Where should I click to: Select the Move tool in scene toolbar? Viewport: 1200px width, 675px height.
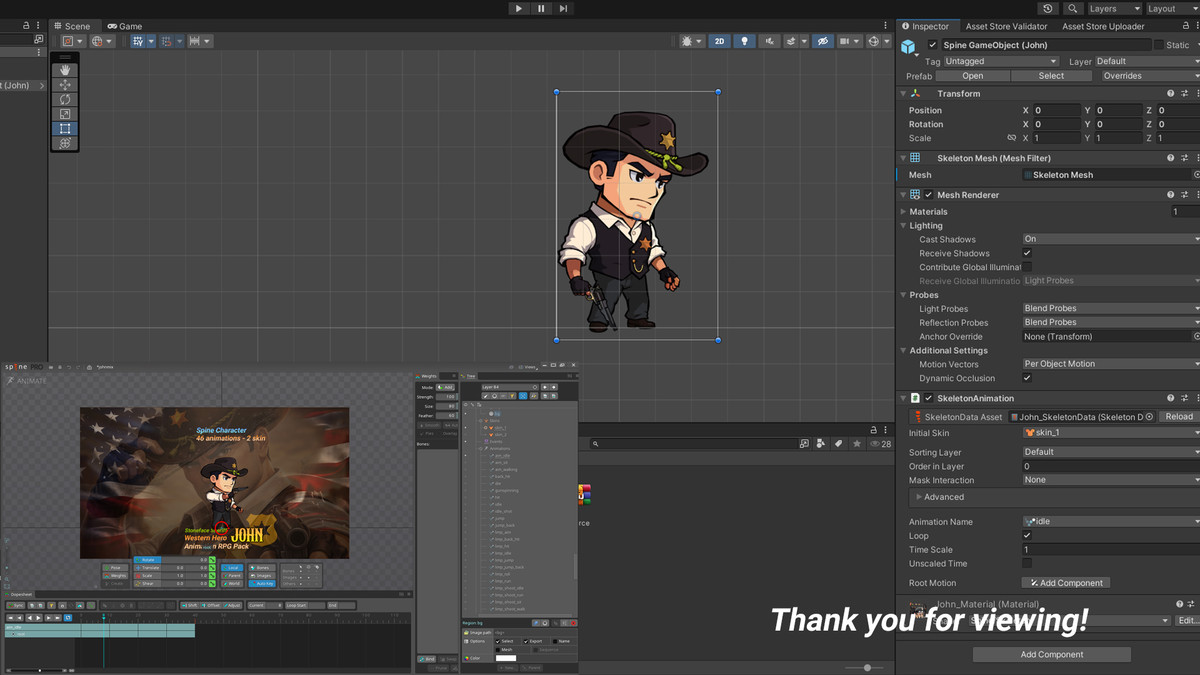[65, 85]
